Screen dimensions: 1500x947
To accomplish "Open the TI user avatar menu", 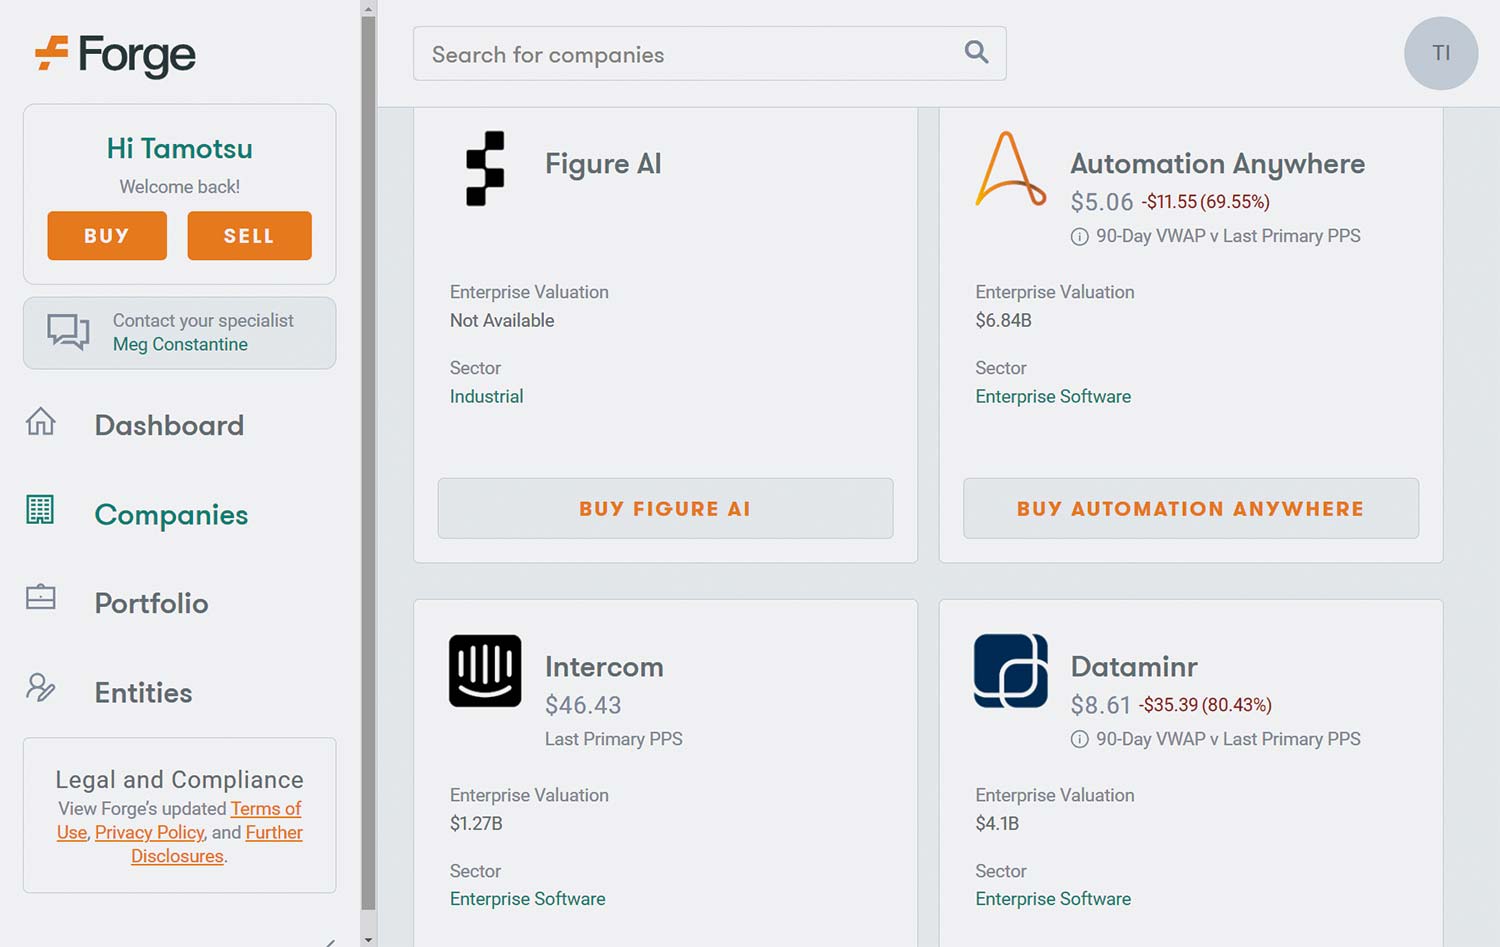I will tap(1441, 53).
